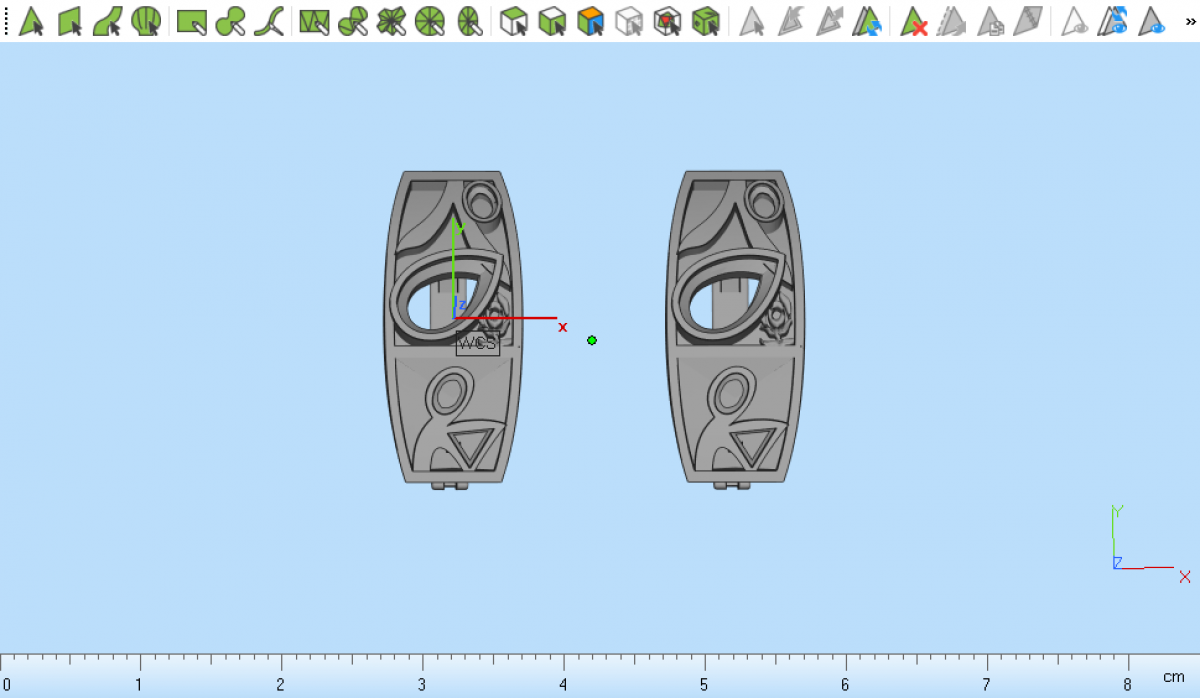1200x698 pixels.
Task: Select the solid green cube selection icon
Action: pyautogui.click(x=706, y=20)
